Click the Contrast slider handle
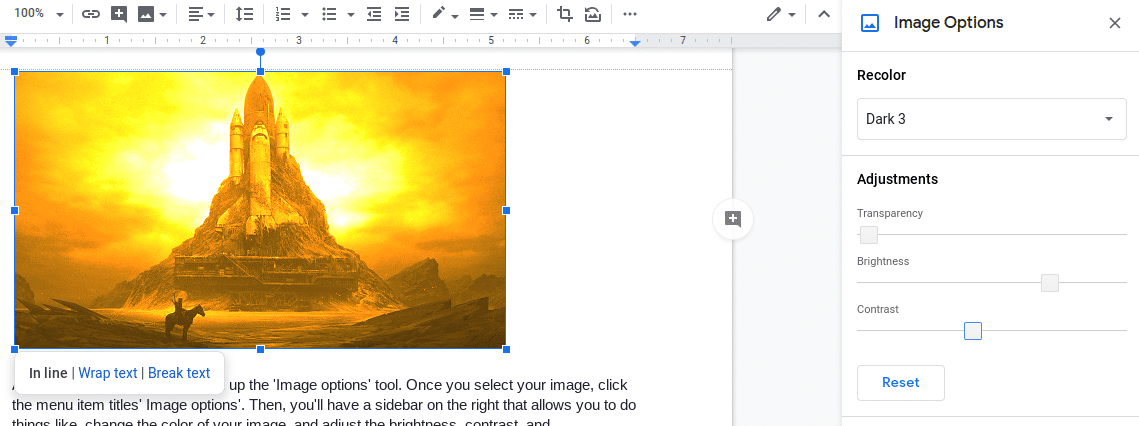Screen dimensions: 1139x426 pos(973,331)
